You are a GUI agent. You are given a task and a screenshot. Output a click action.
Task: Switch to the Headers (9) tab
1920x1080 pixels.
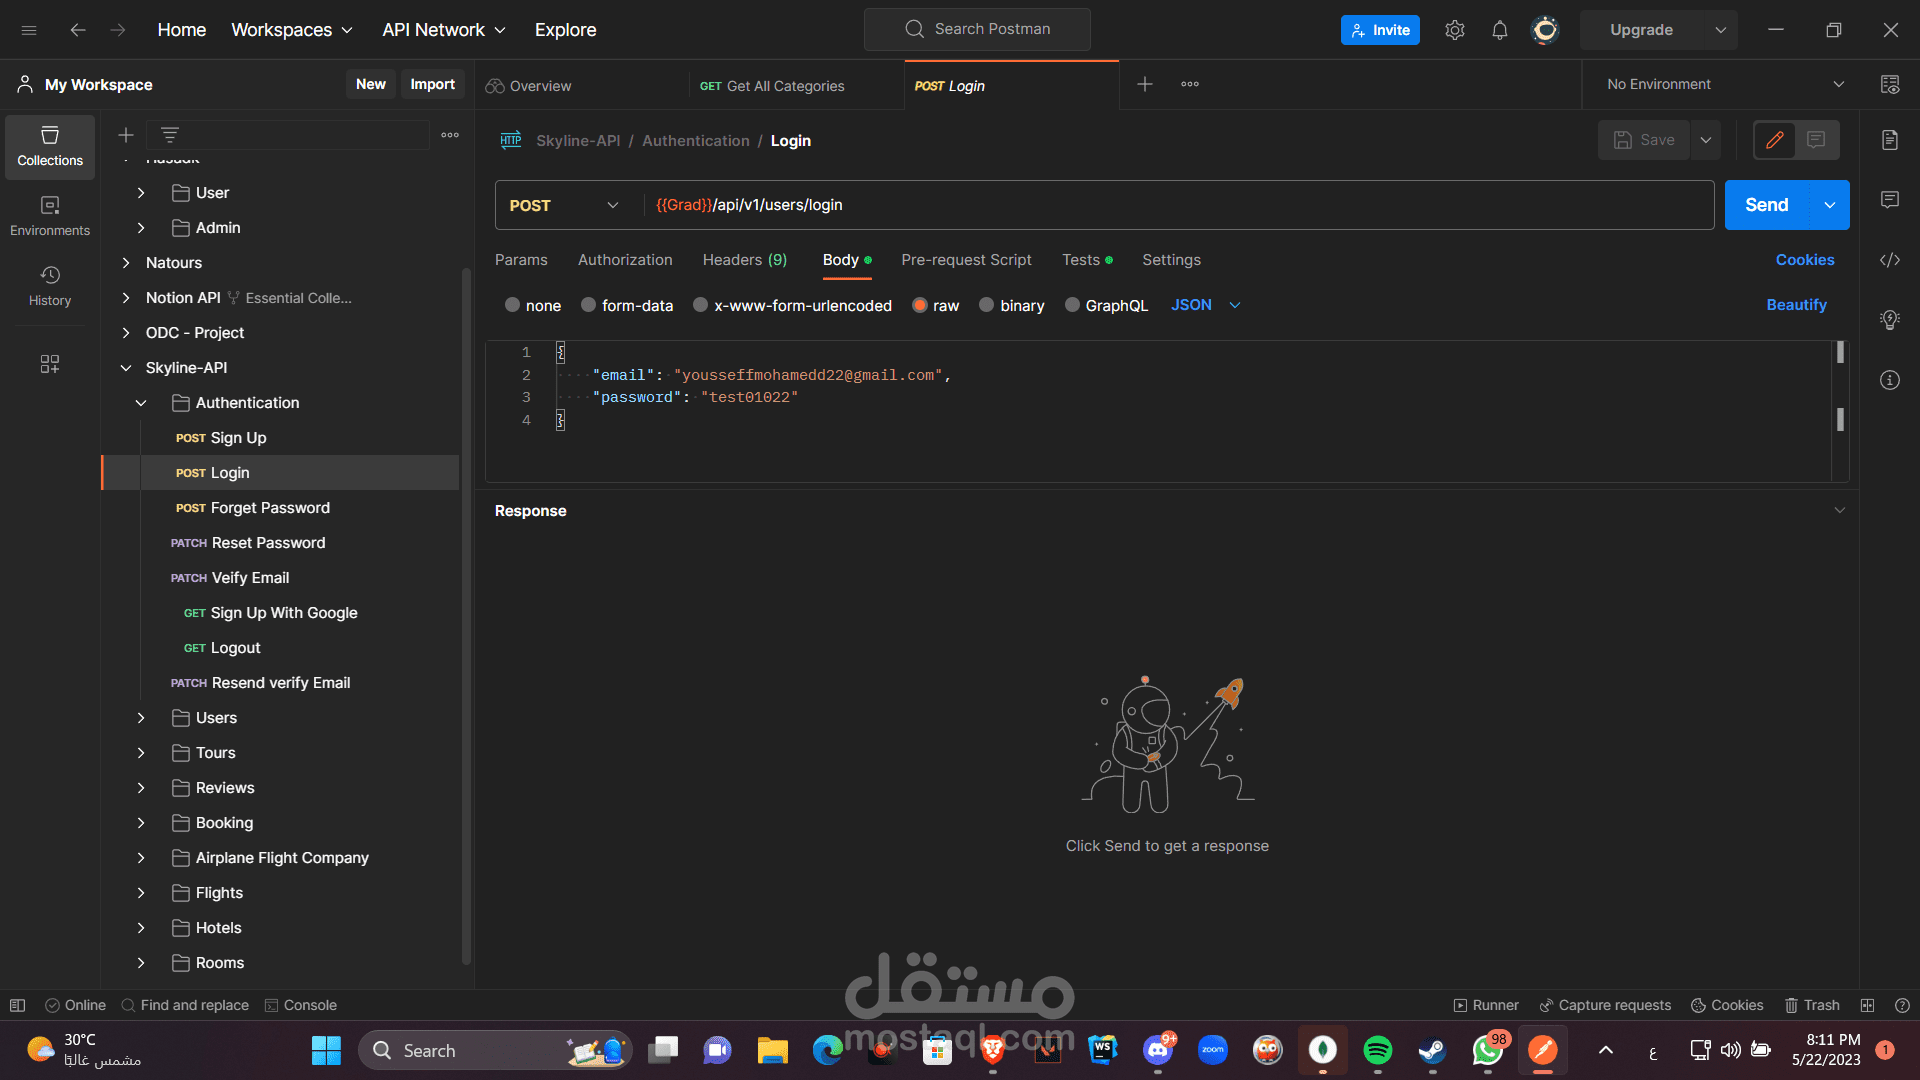tap(745, 260)
